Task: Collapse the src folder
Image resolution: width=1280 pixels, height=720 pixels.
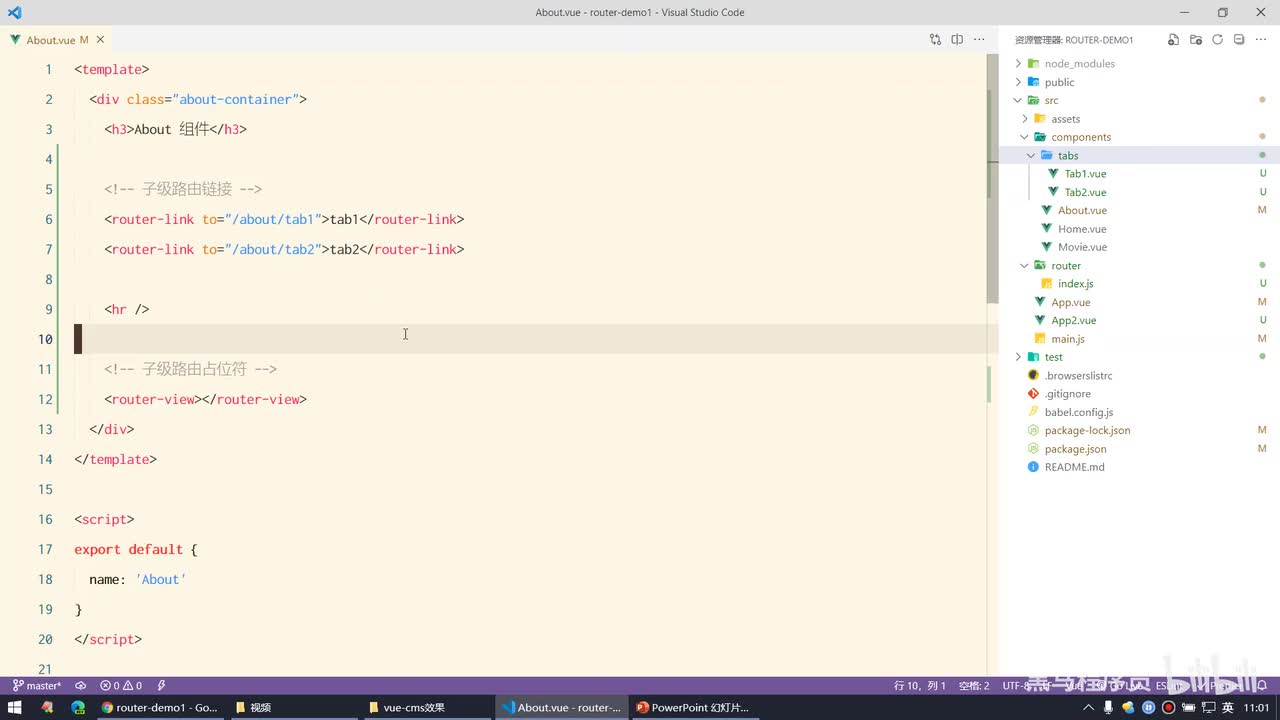Action: click(x=1019, y=100)
